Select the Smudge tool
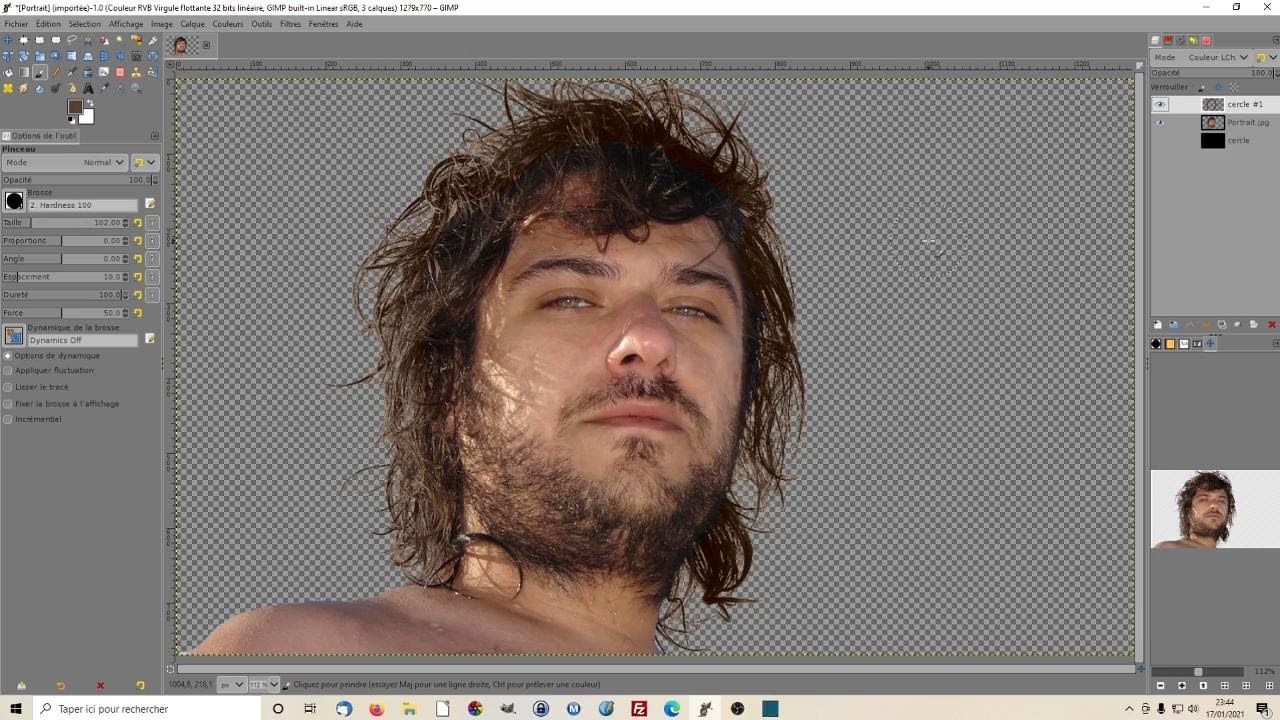The width and height of the screenshot is (1280, 720). coord(24,88)
